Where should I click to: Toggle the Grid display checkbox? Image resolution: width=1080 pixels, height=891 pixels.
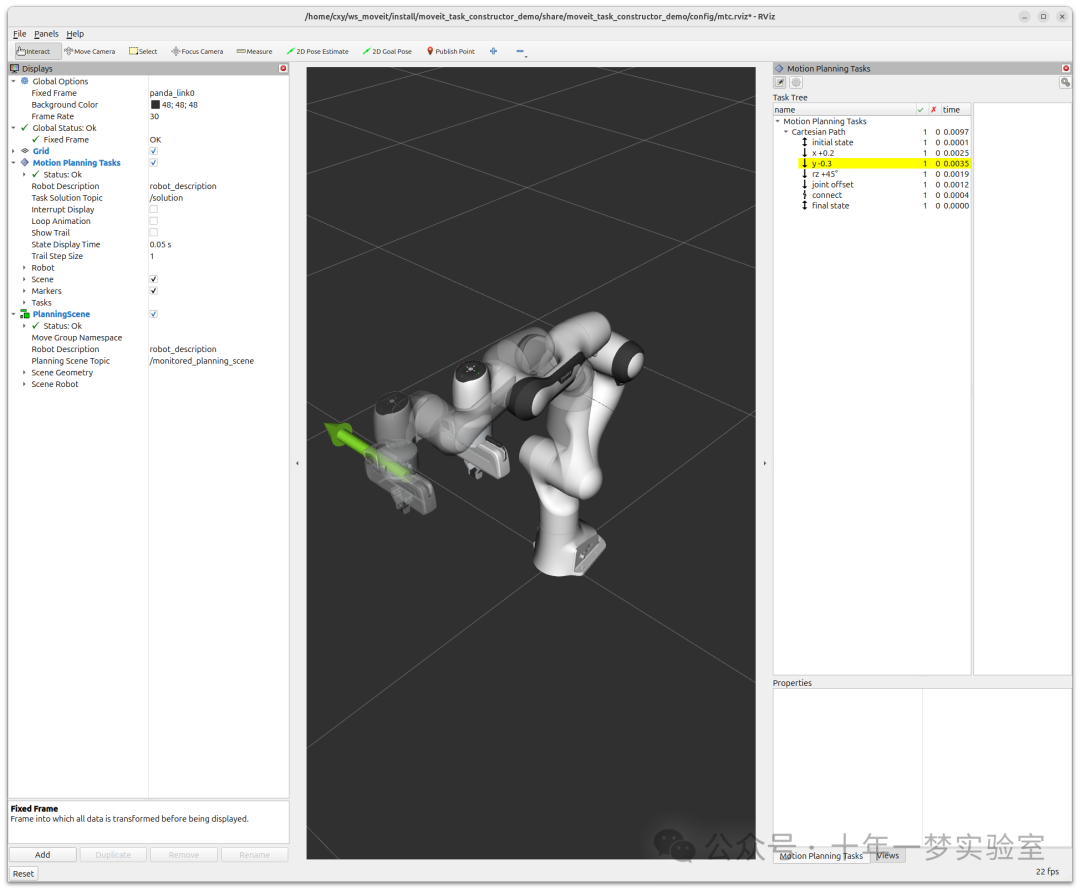[154, 151]
